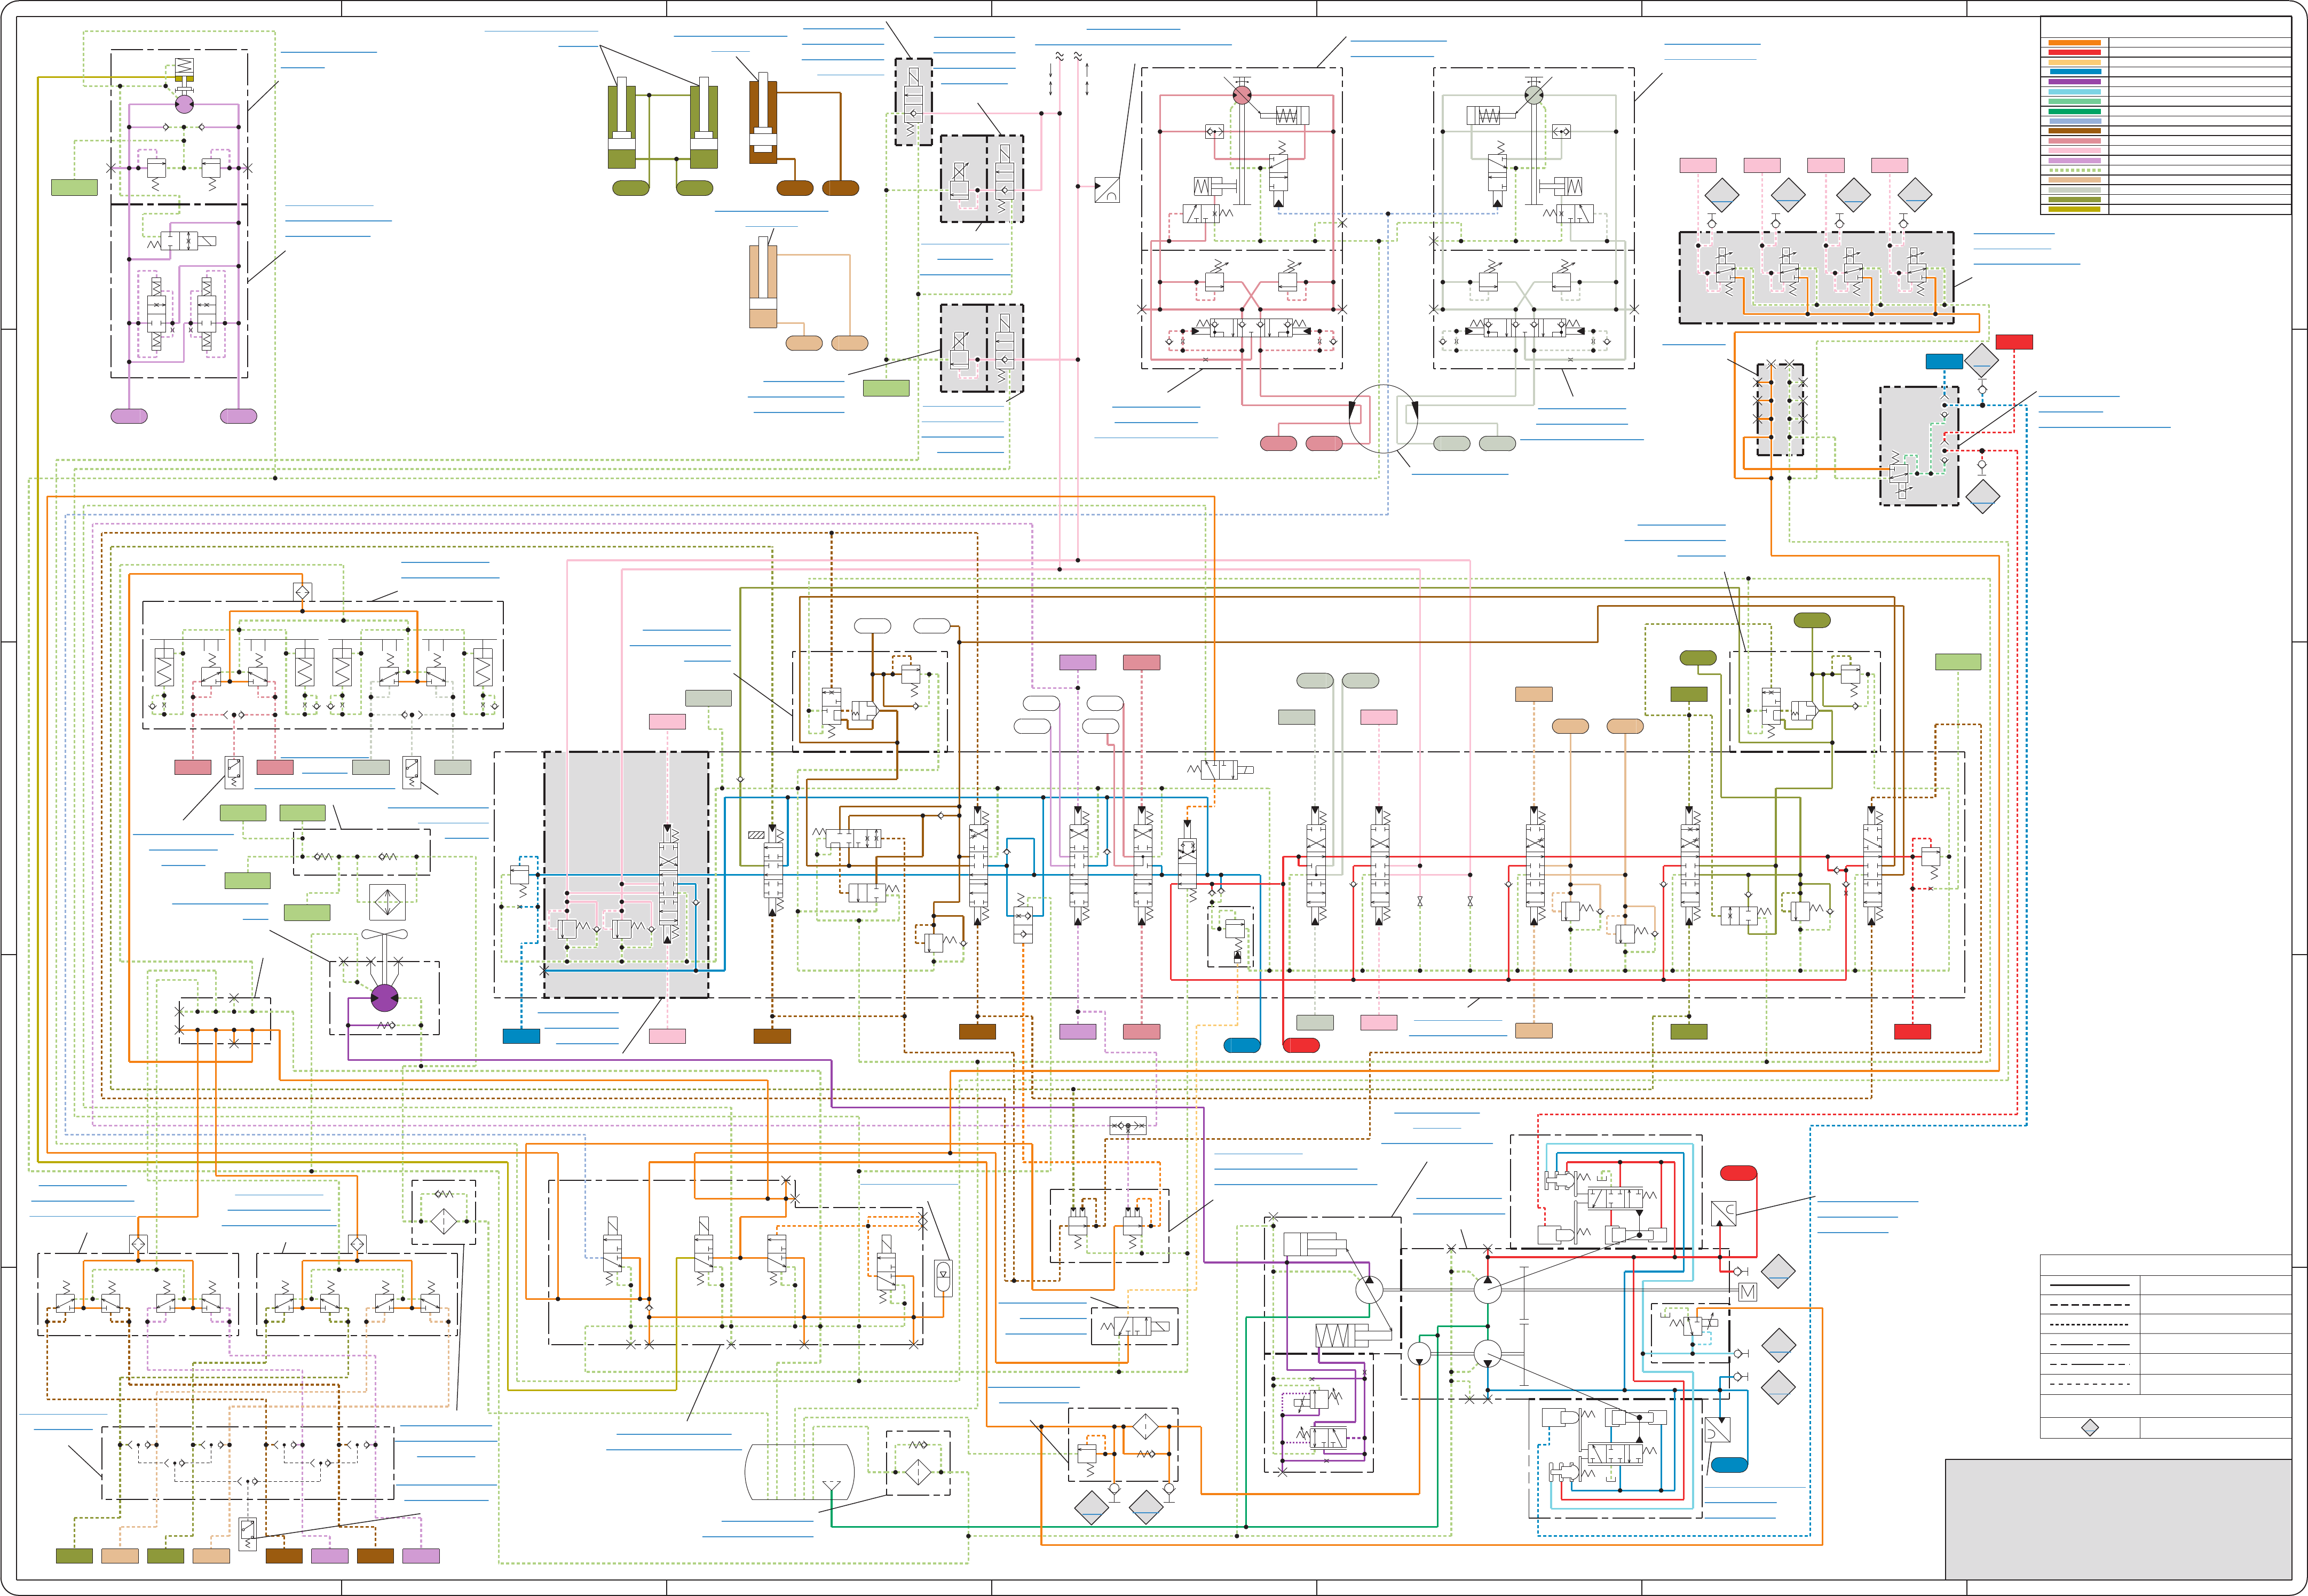Click the brown hydraulic cylinder at the top

pos(763,118)
